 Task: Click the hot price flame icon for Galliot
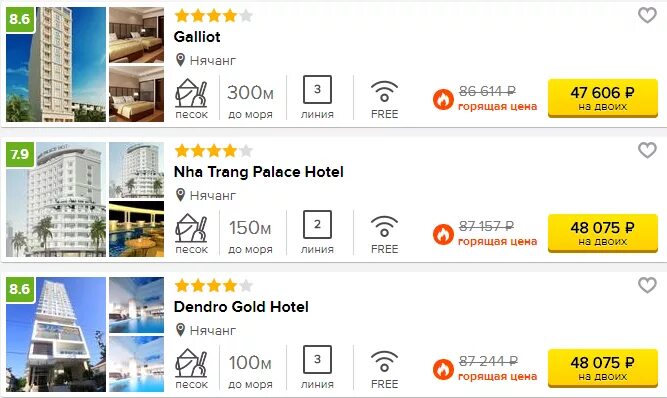tap(443, 99)
